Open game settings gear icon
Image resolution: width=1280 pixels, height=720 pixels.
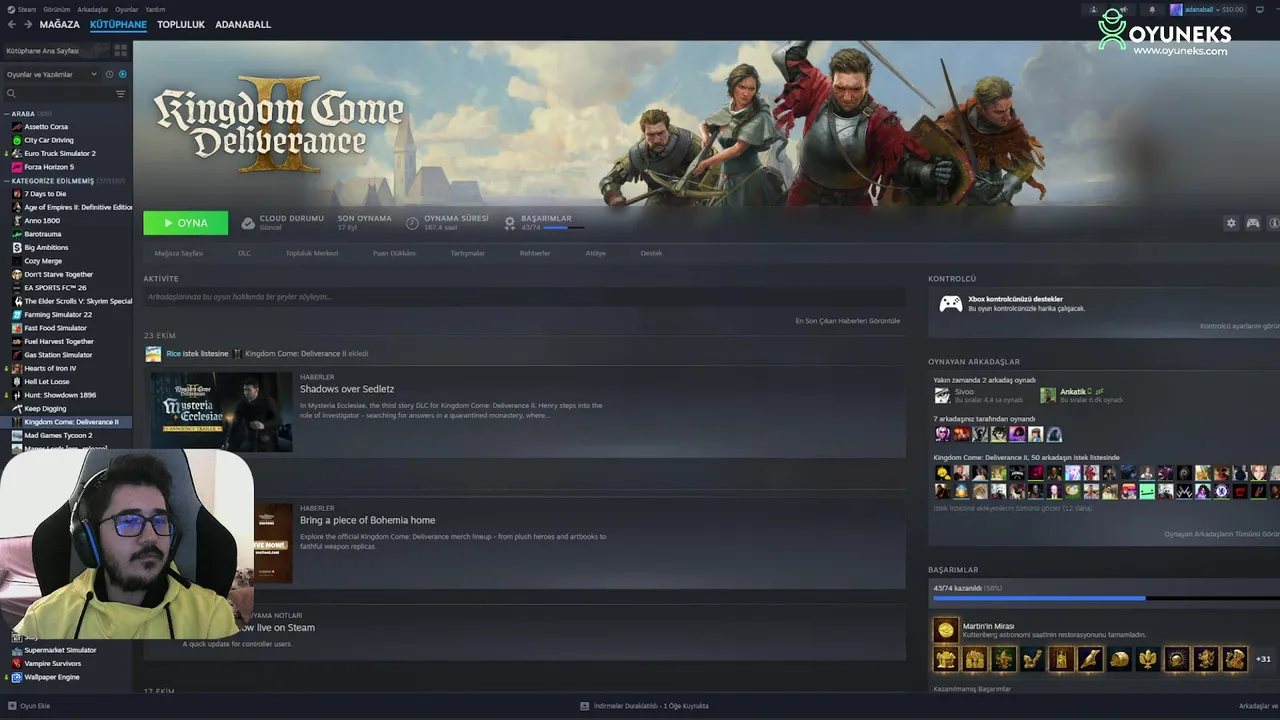click(1231, 223)
